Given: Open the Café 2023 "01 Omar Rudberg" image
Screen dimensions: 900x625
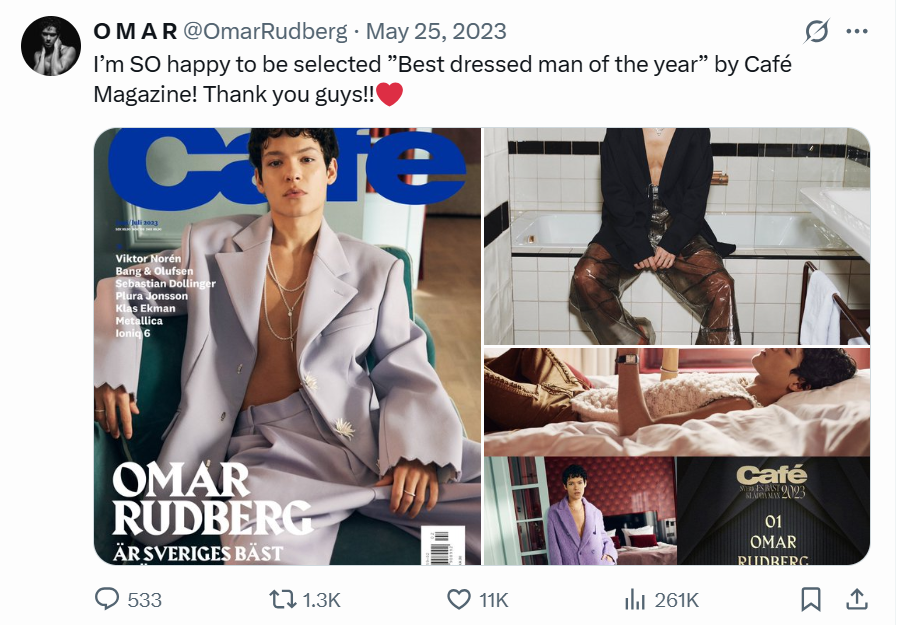Looking at the screenshot, I should [773, 511].
